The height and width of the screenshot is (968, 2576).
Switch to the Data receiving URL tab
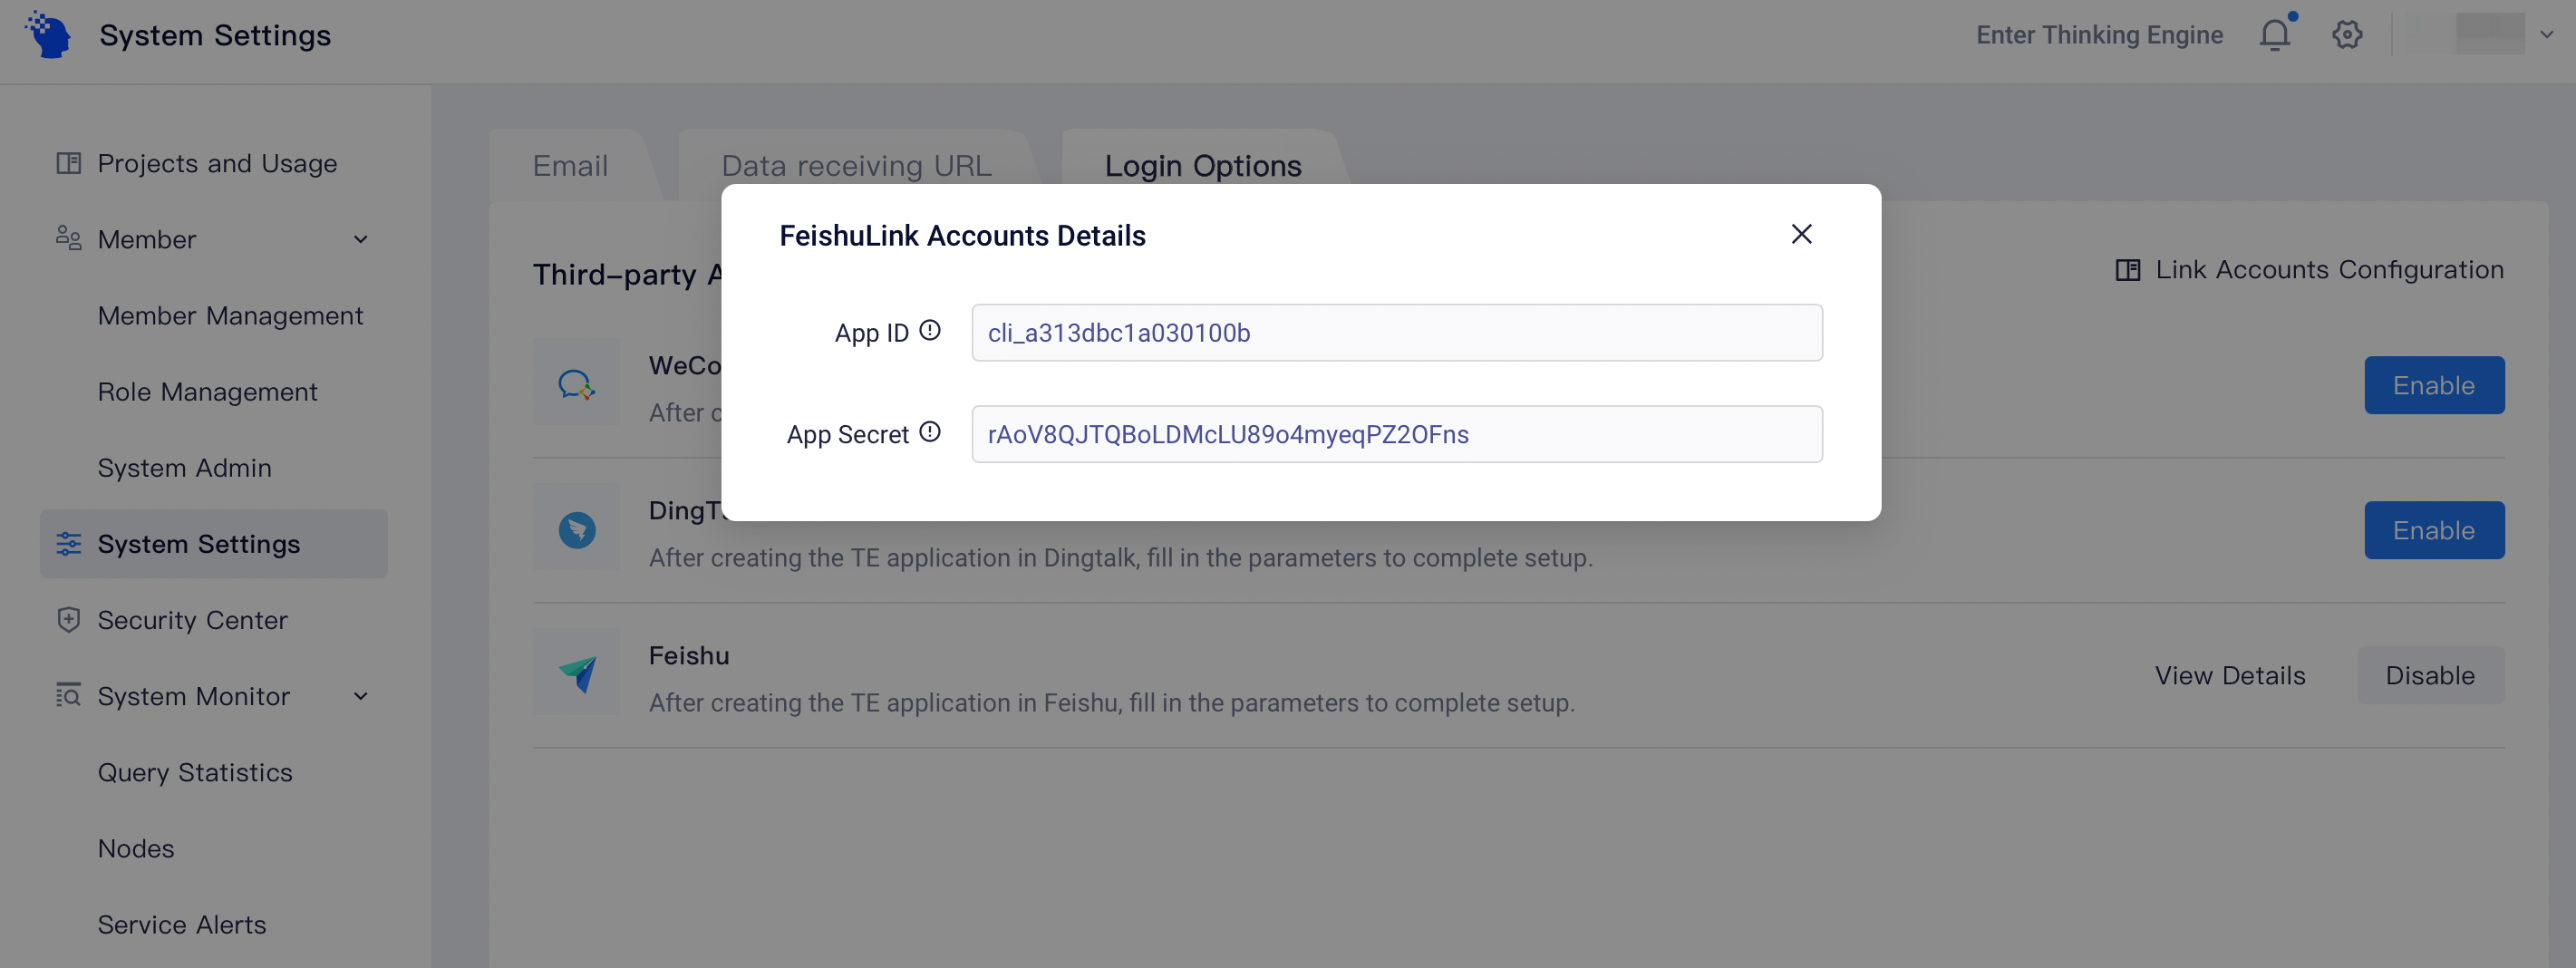856,166
